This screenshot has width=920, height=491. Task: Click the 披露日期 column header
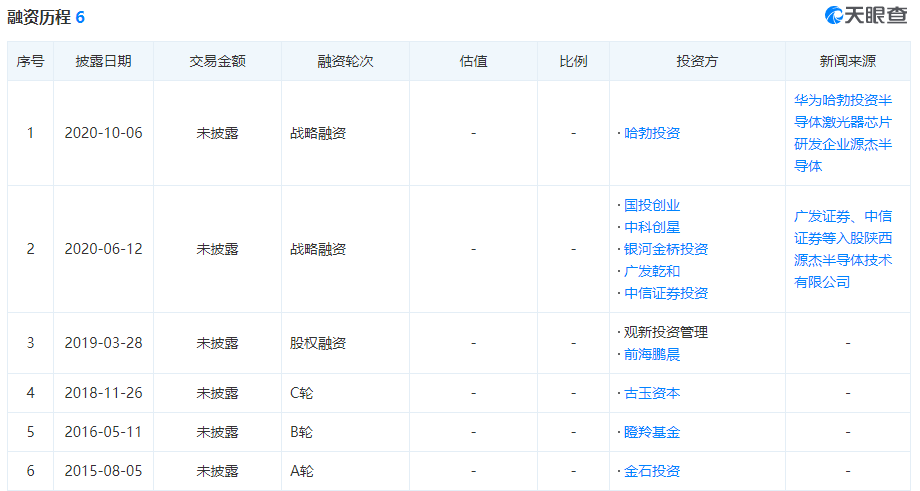coord(103,61)
